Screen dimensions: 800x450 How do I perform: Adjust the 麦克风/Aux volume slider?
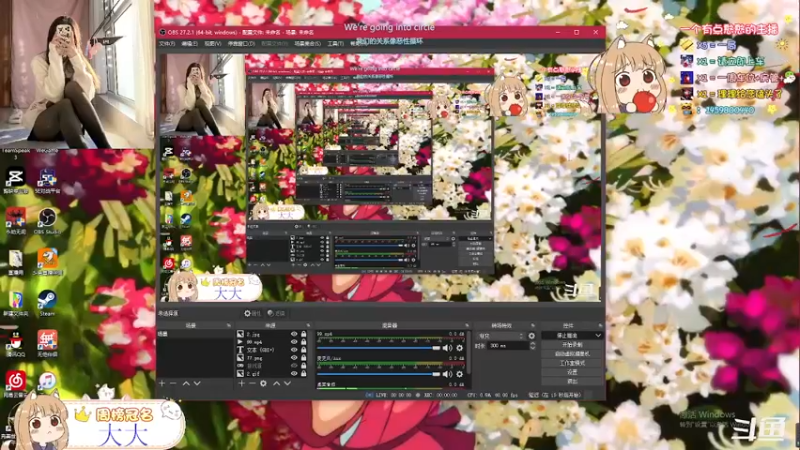(378, 374)
